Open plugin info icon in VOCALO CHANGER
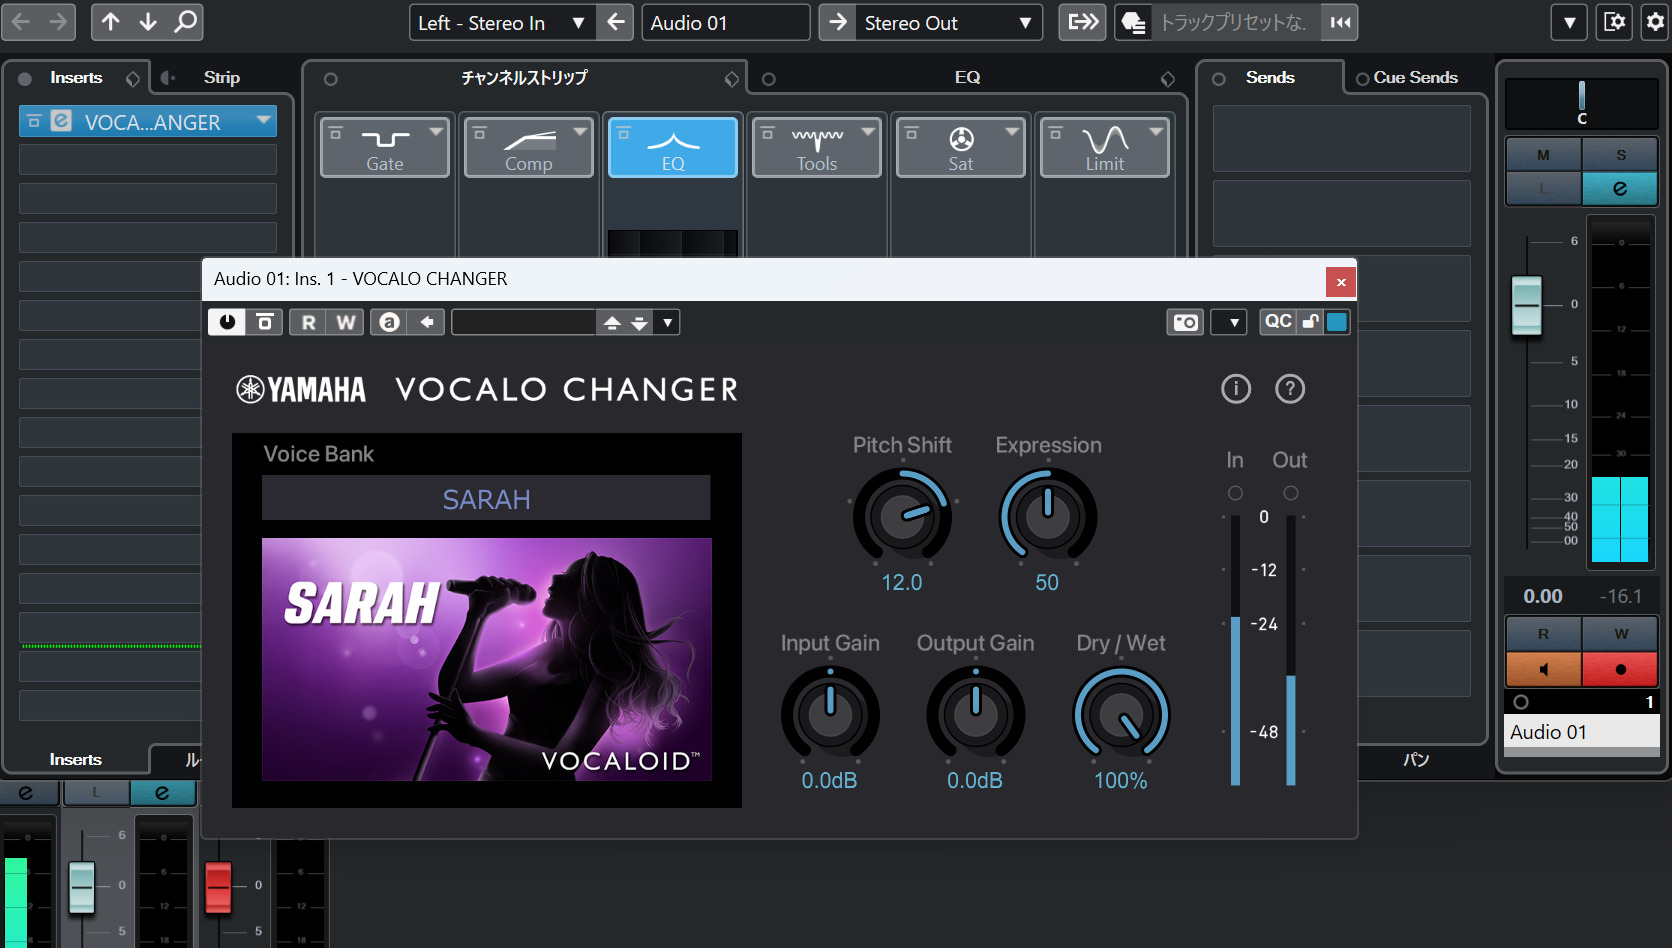The width and height of the screenshot is (1672, 948). [x=1236, y=389]
